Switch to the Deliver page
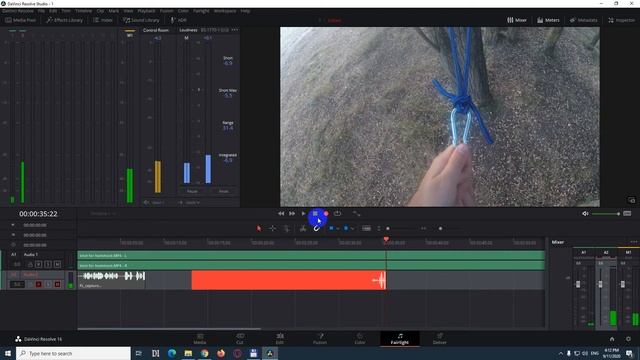This screenshot has height=360, width=640. pyautogui.click(x=440, y=339)
